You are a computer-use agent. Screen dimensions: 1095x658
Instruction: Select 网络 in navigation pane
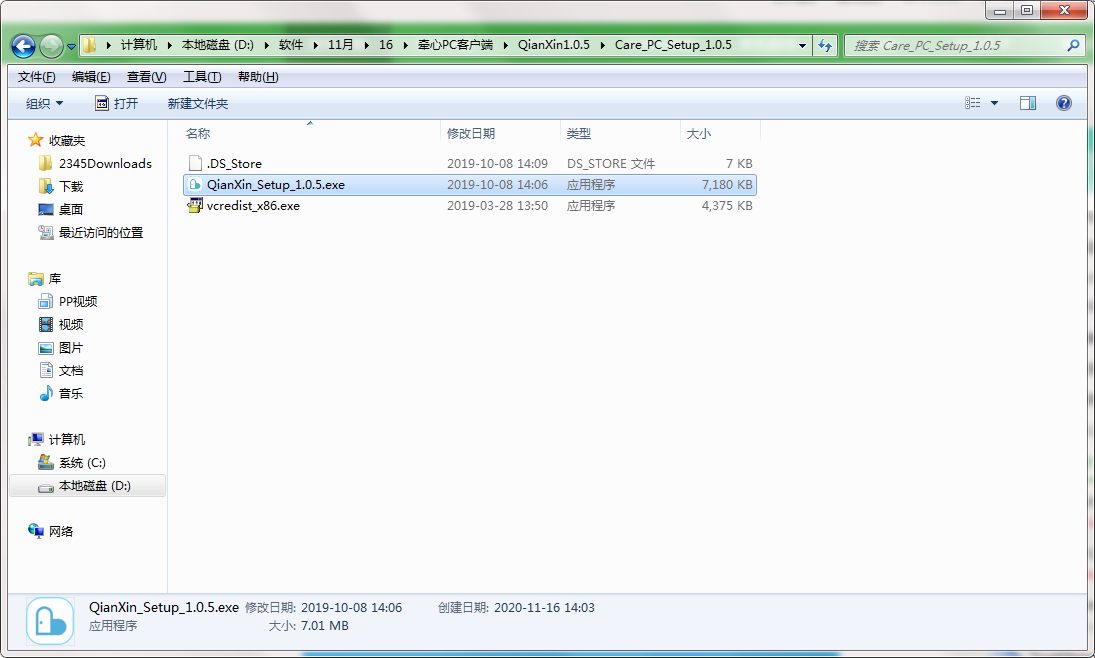[61, 531]
